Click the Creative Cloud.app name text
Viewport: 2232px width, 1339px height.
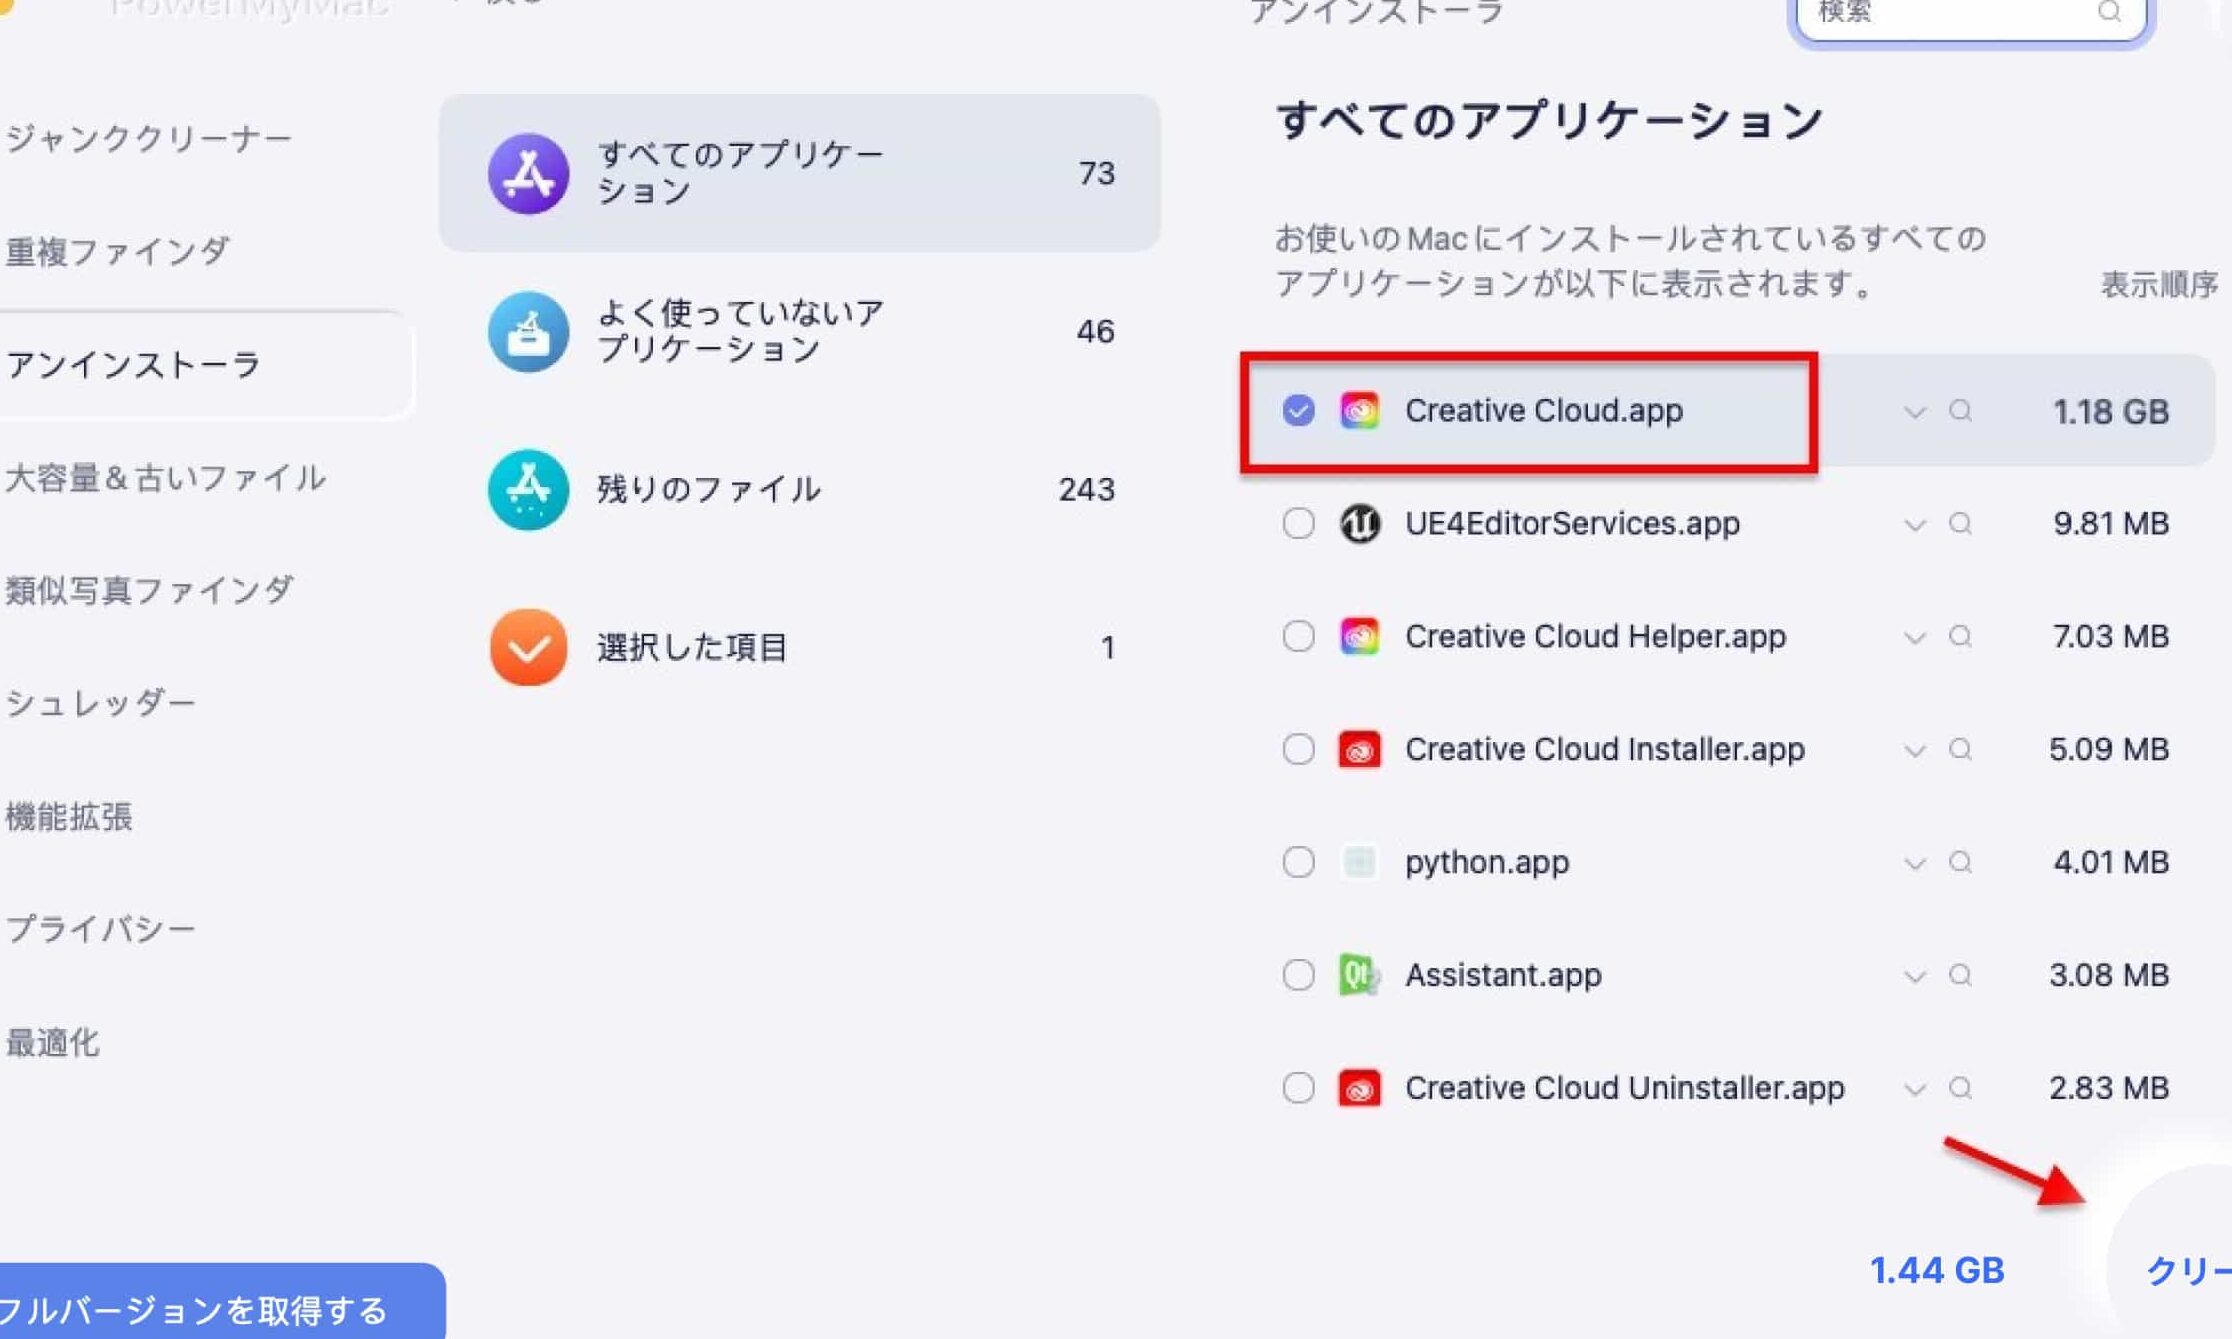point(1544,411)
